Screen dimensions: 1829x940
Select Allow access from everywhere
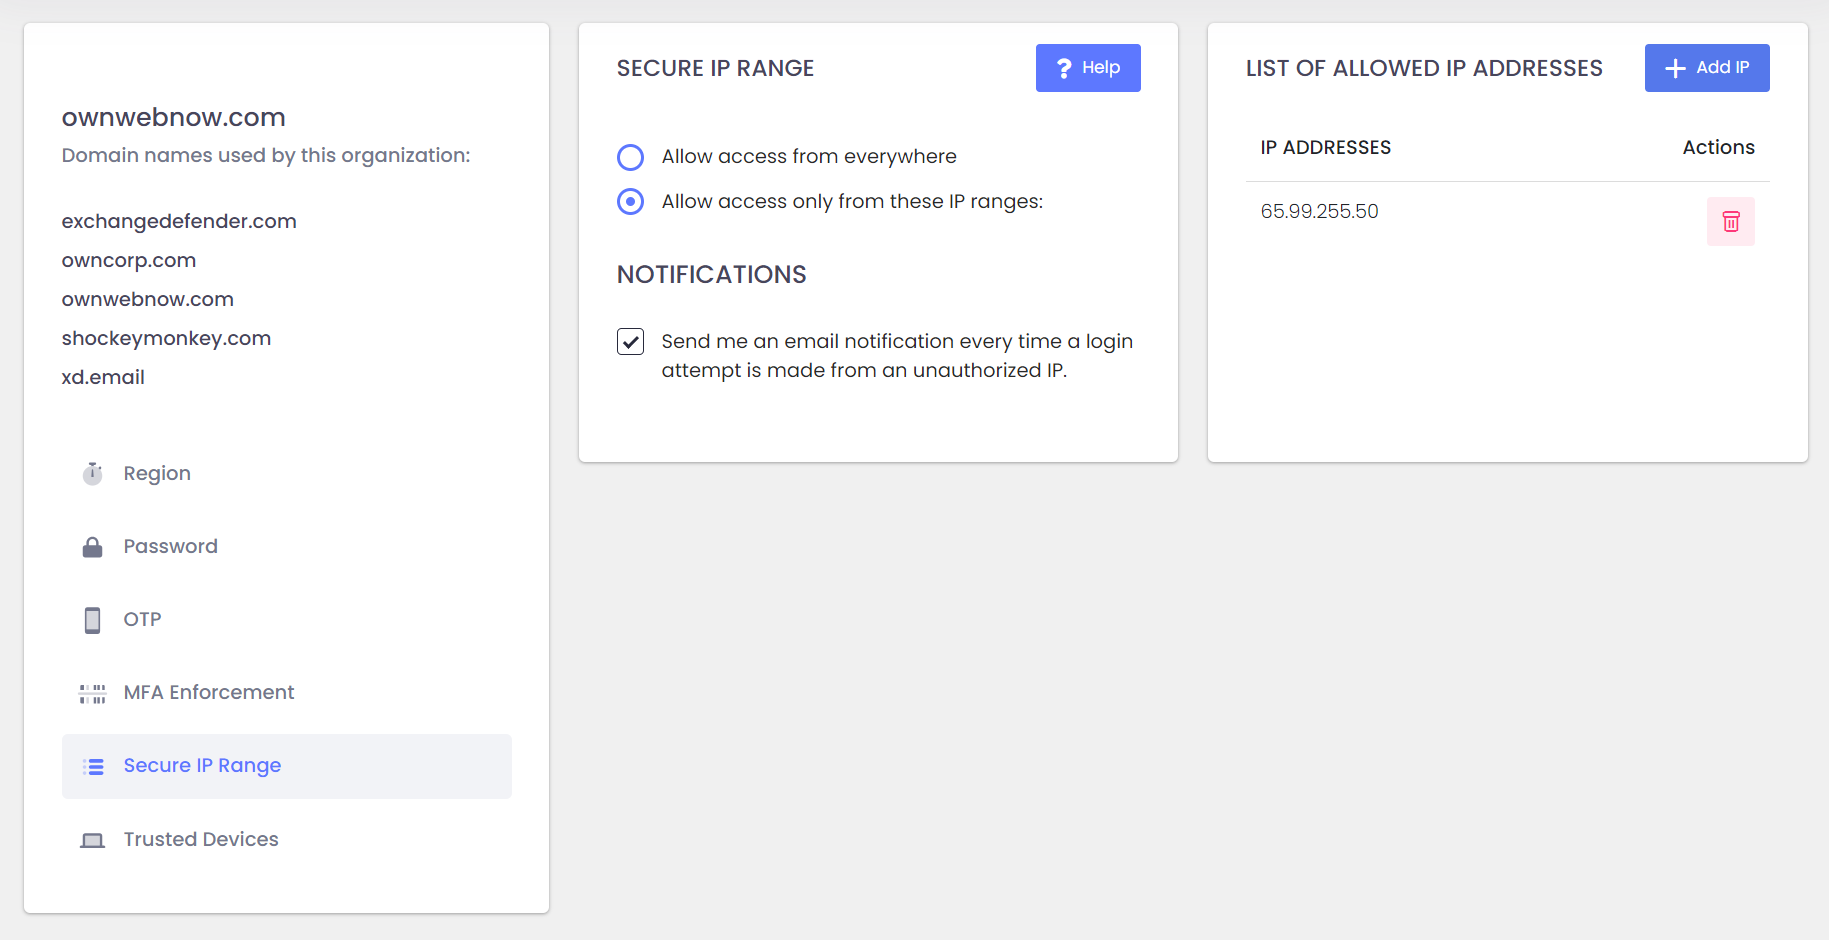(630, 157)
